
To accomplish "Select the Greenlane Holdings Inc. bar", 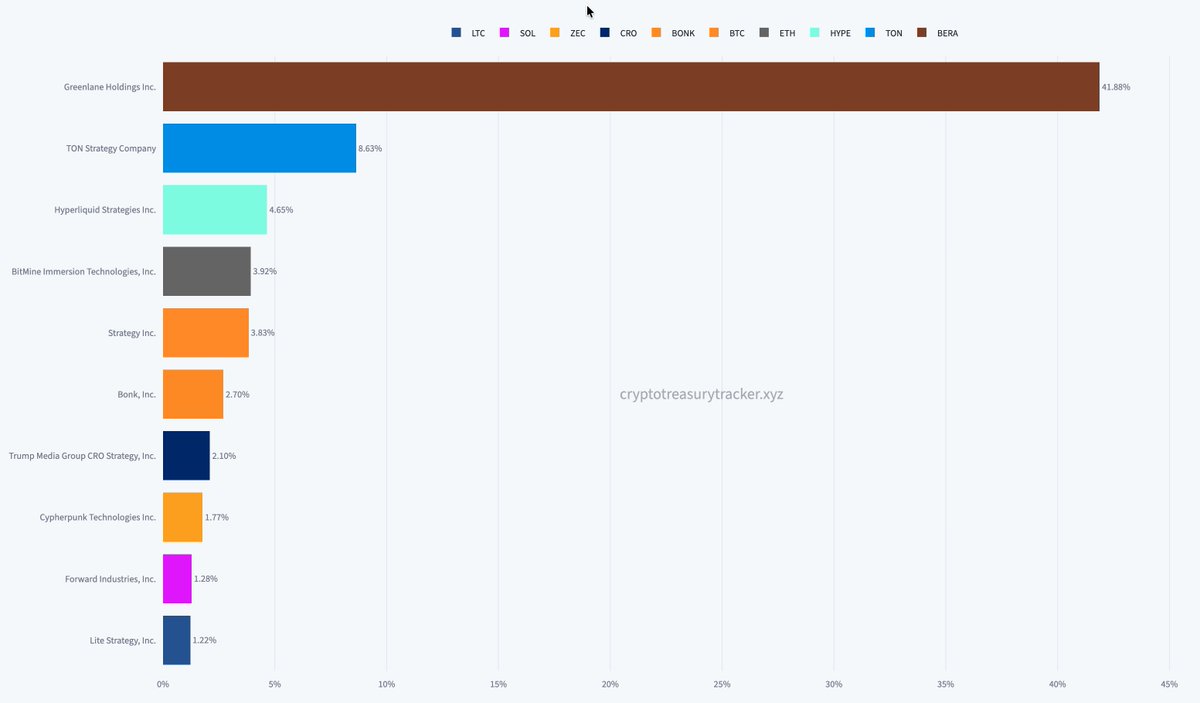I will [x=630, y=87].
